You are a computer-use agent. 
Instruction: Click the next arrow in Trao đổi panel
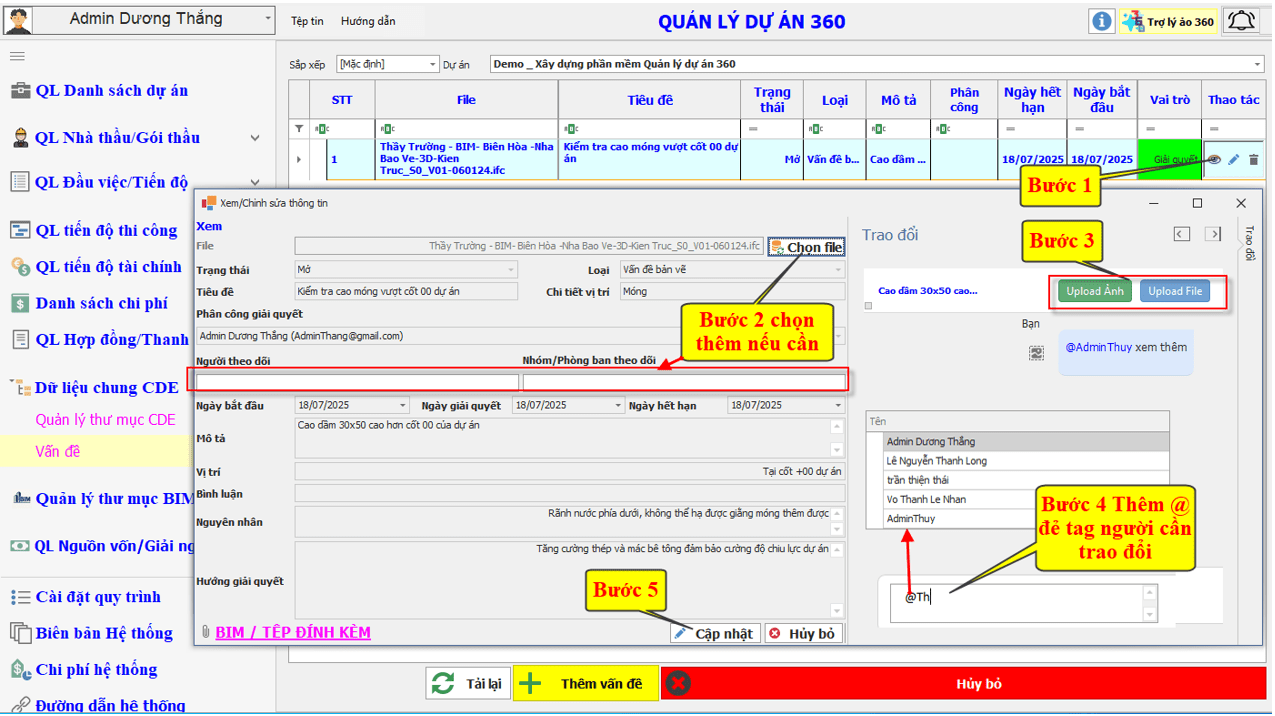point(1213,234)
